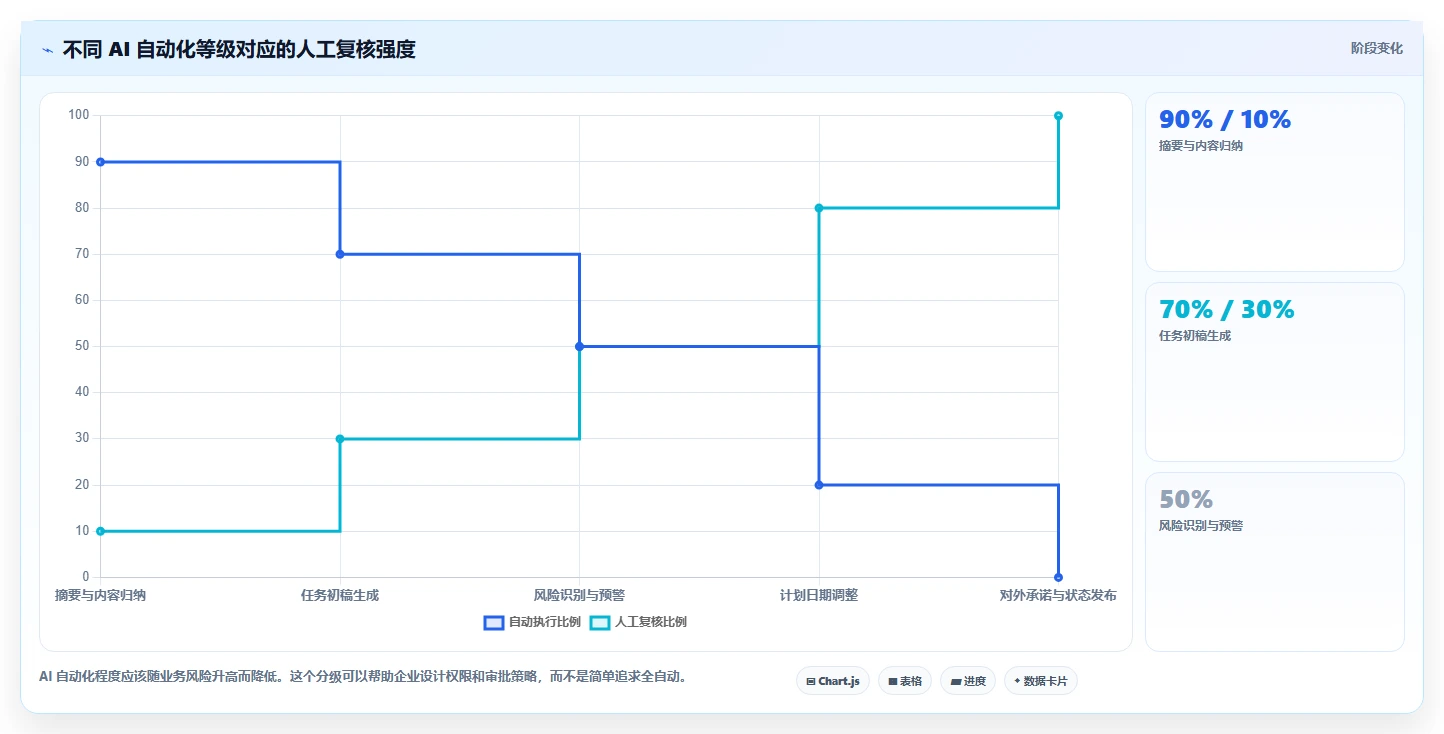Click the y-axis label 60
1444x734 pixels.
82,300
